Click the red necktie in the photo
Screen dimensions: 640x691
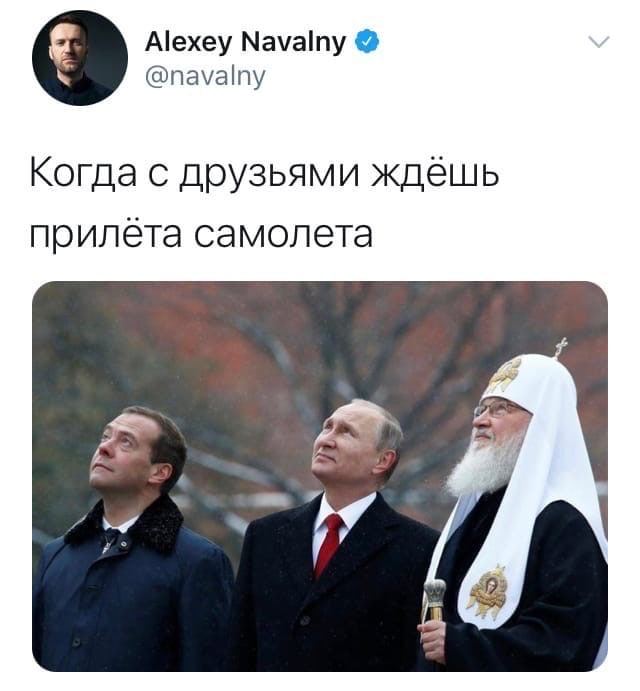tap(328, 545)
